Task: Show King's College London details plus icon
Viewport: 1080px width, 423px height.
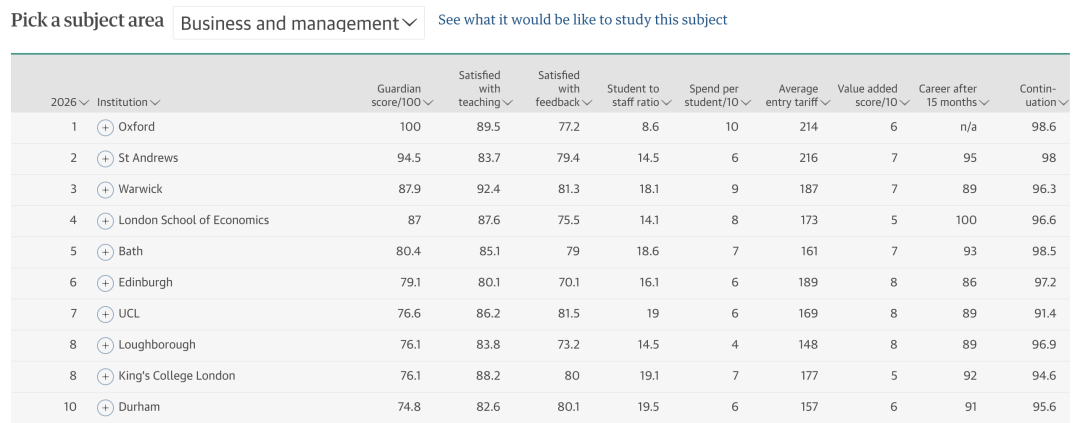Action: point(105,376)
